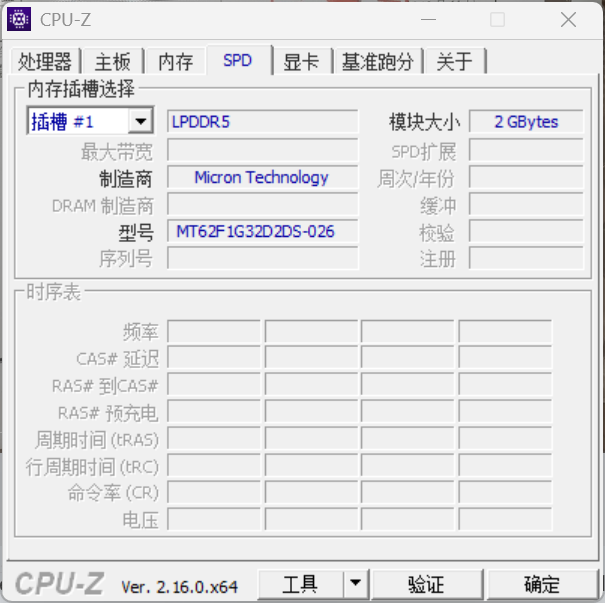Switch to the 关于 tab

[454, 62]
